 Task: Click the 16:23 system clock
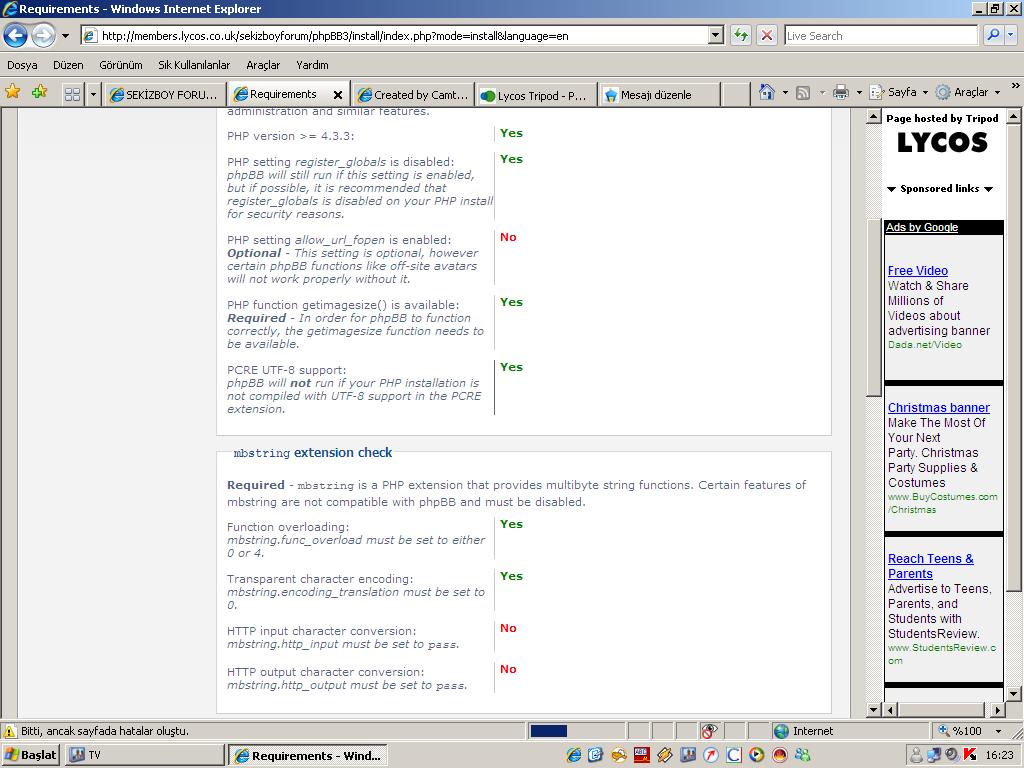click(x=999, y=756)
